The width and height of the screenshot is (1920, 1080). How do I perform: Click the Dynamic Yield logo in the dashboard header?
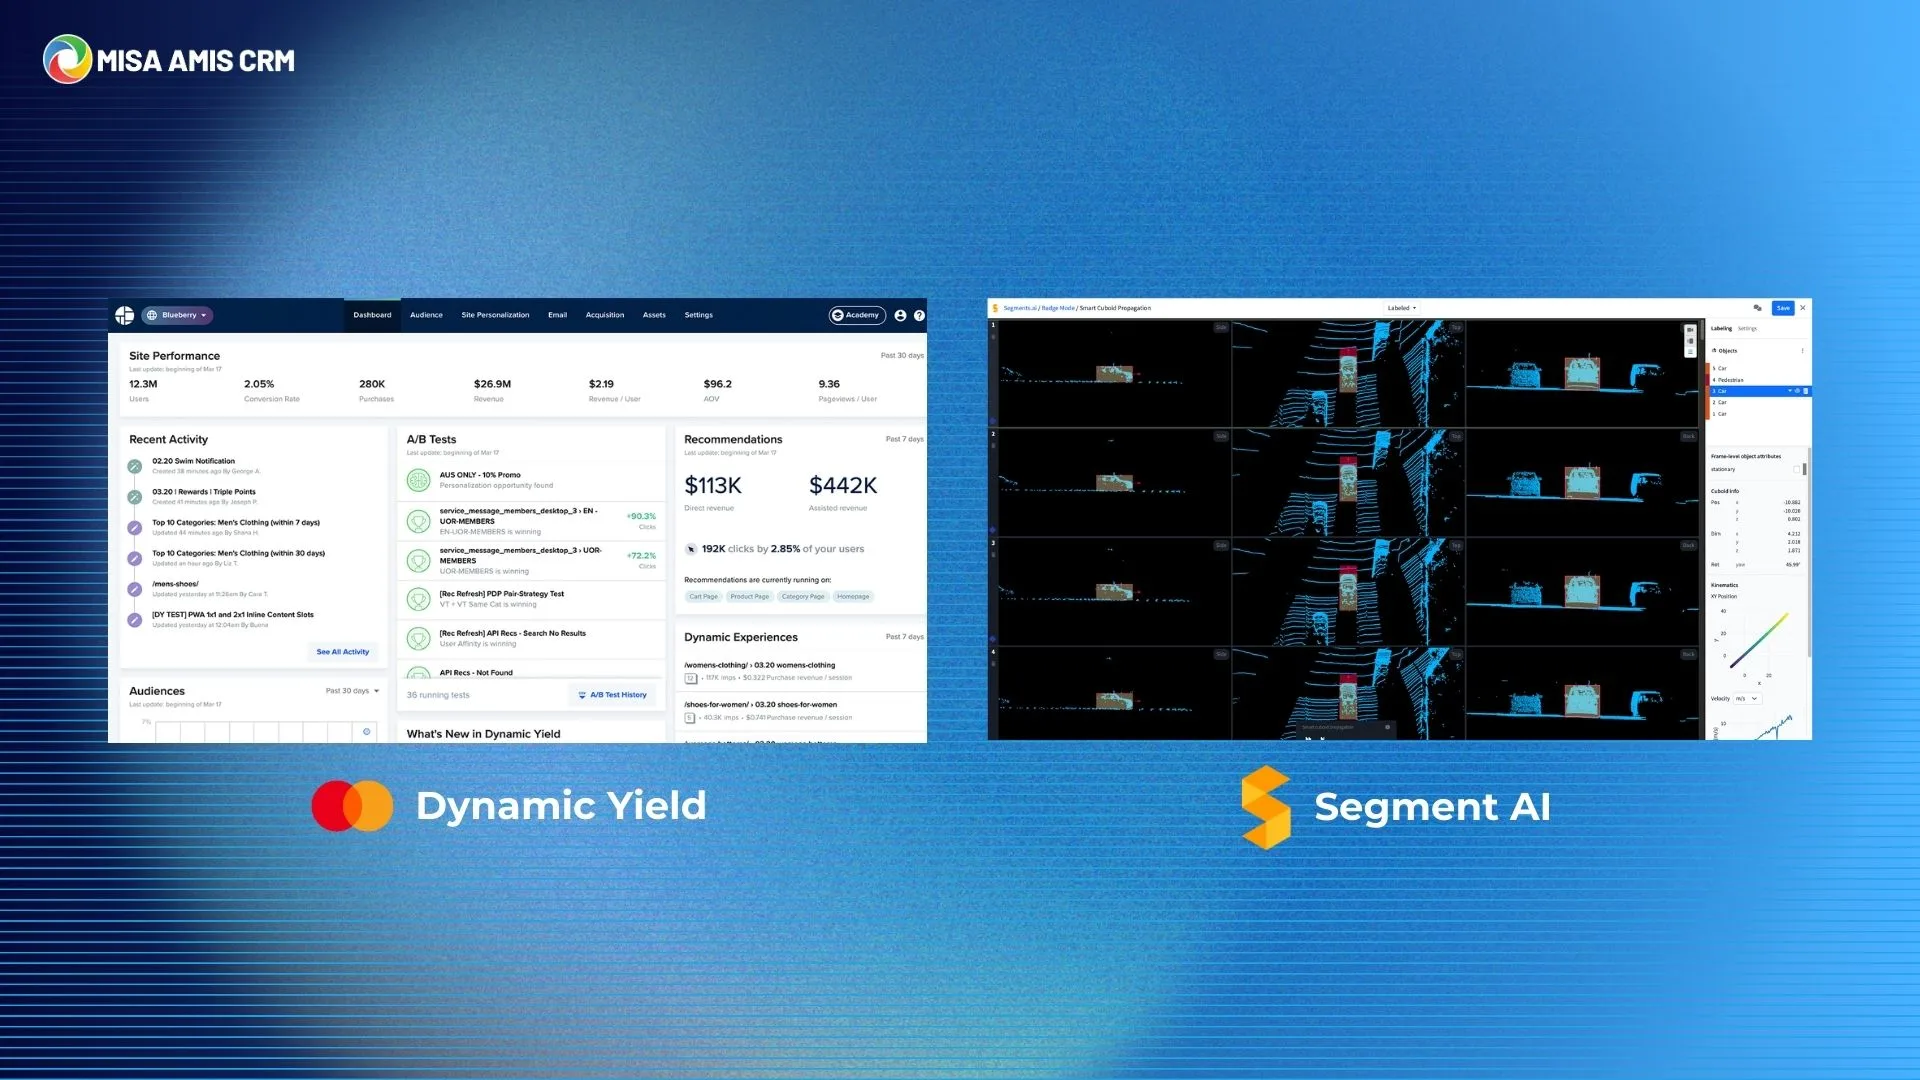[124, 315]
